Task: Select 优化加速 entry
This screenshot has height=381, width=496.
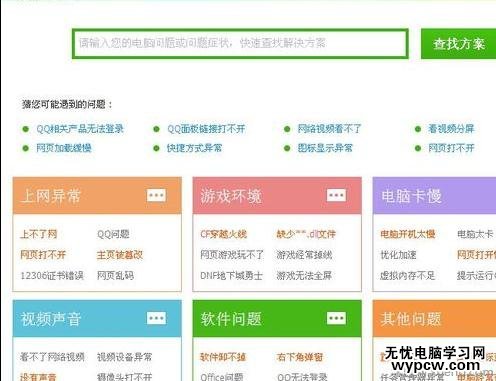Action: pyautogui.click(x=398, y=255)
